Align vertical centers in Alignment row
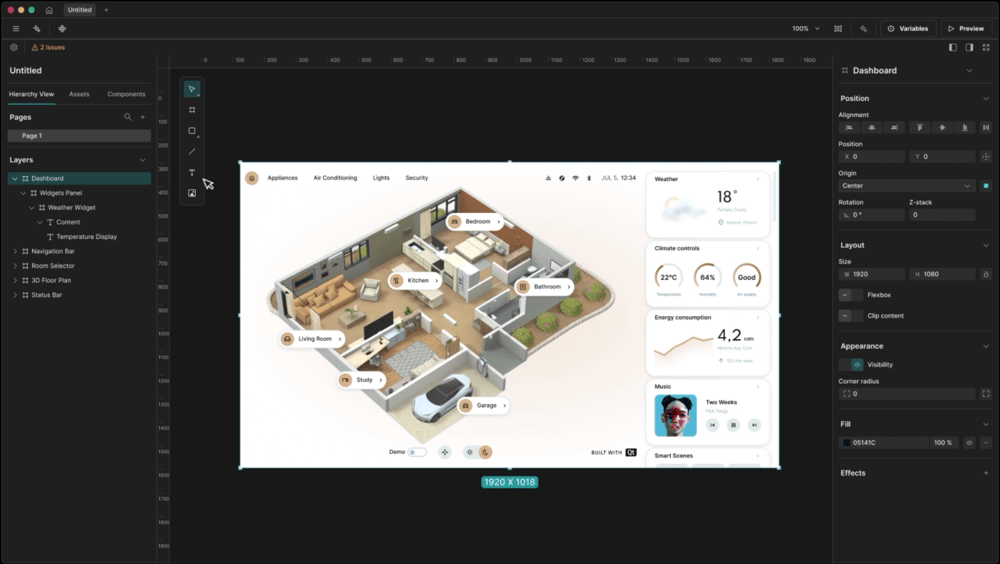The width and height of the screenshot is (1000, 564). click(942, 128)
